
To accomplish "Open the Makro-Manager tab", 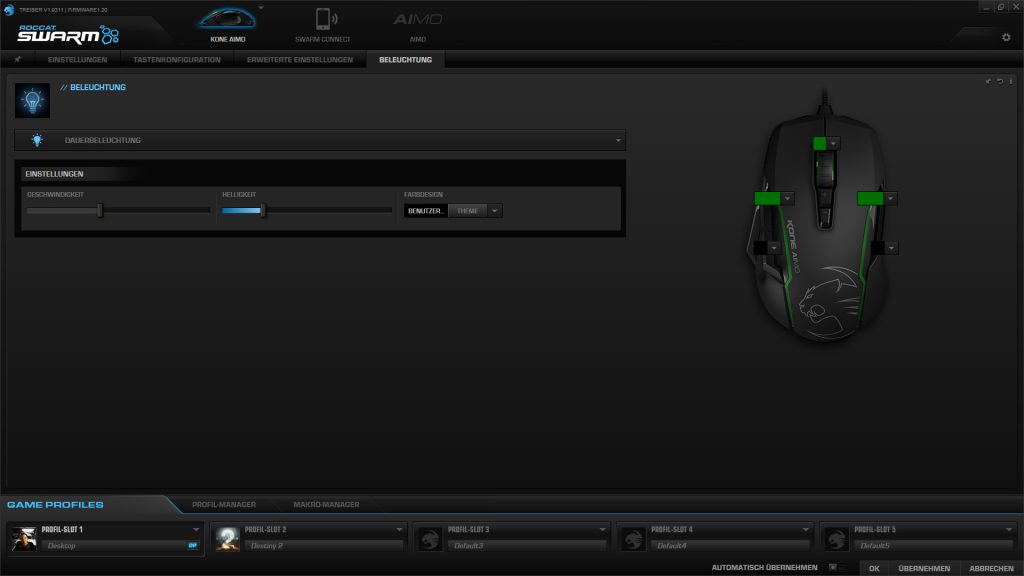I will point(327,505).
